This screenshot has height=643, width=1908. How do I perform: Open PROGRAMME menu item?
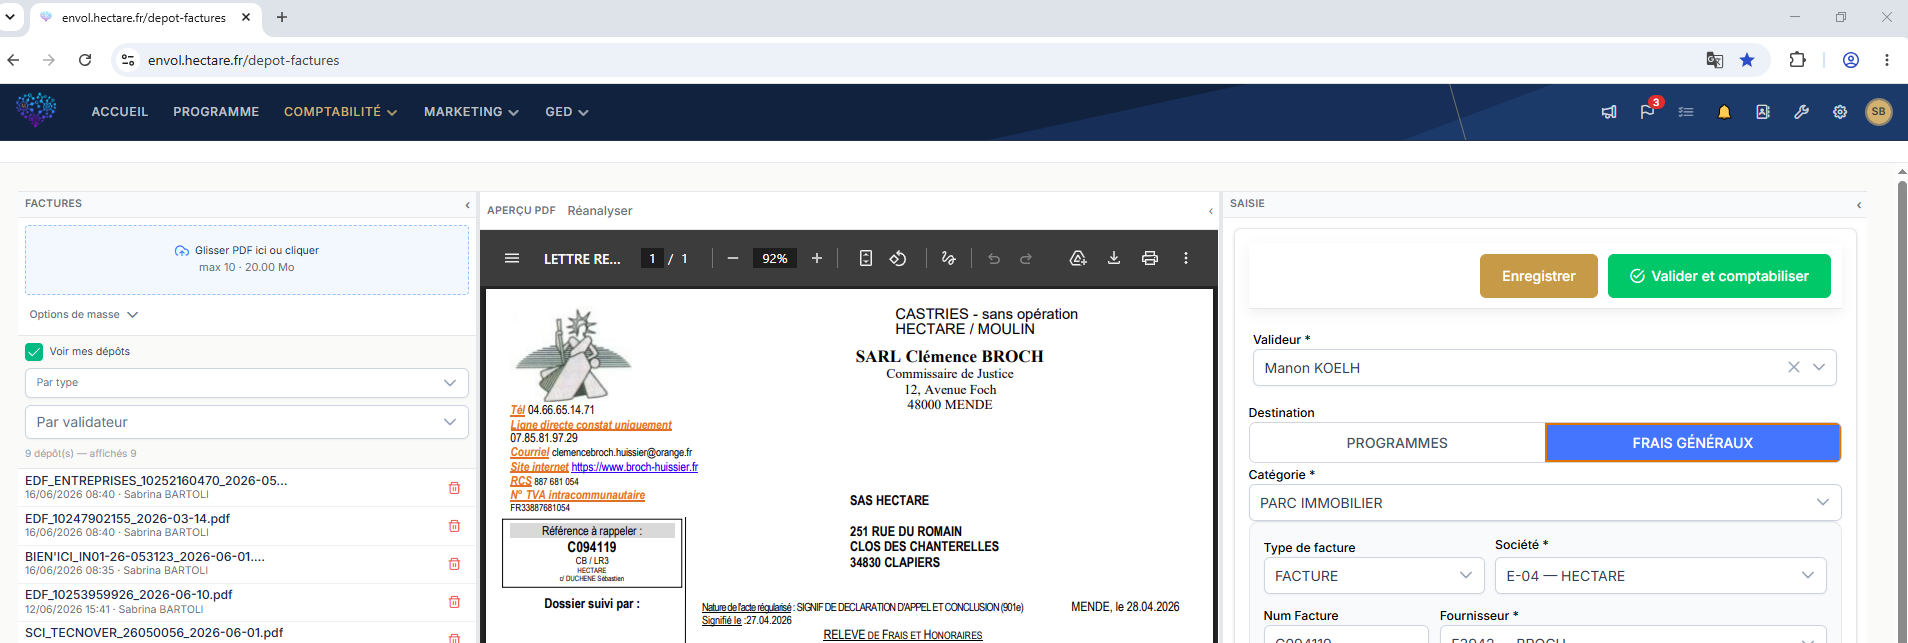216,112
